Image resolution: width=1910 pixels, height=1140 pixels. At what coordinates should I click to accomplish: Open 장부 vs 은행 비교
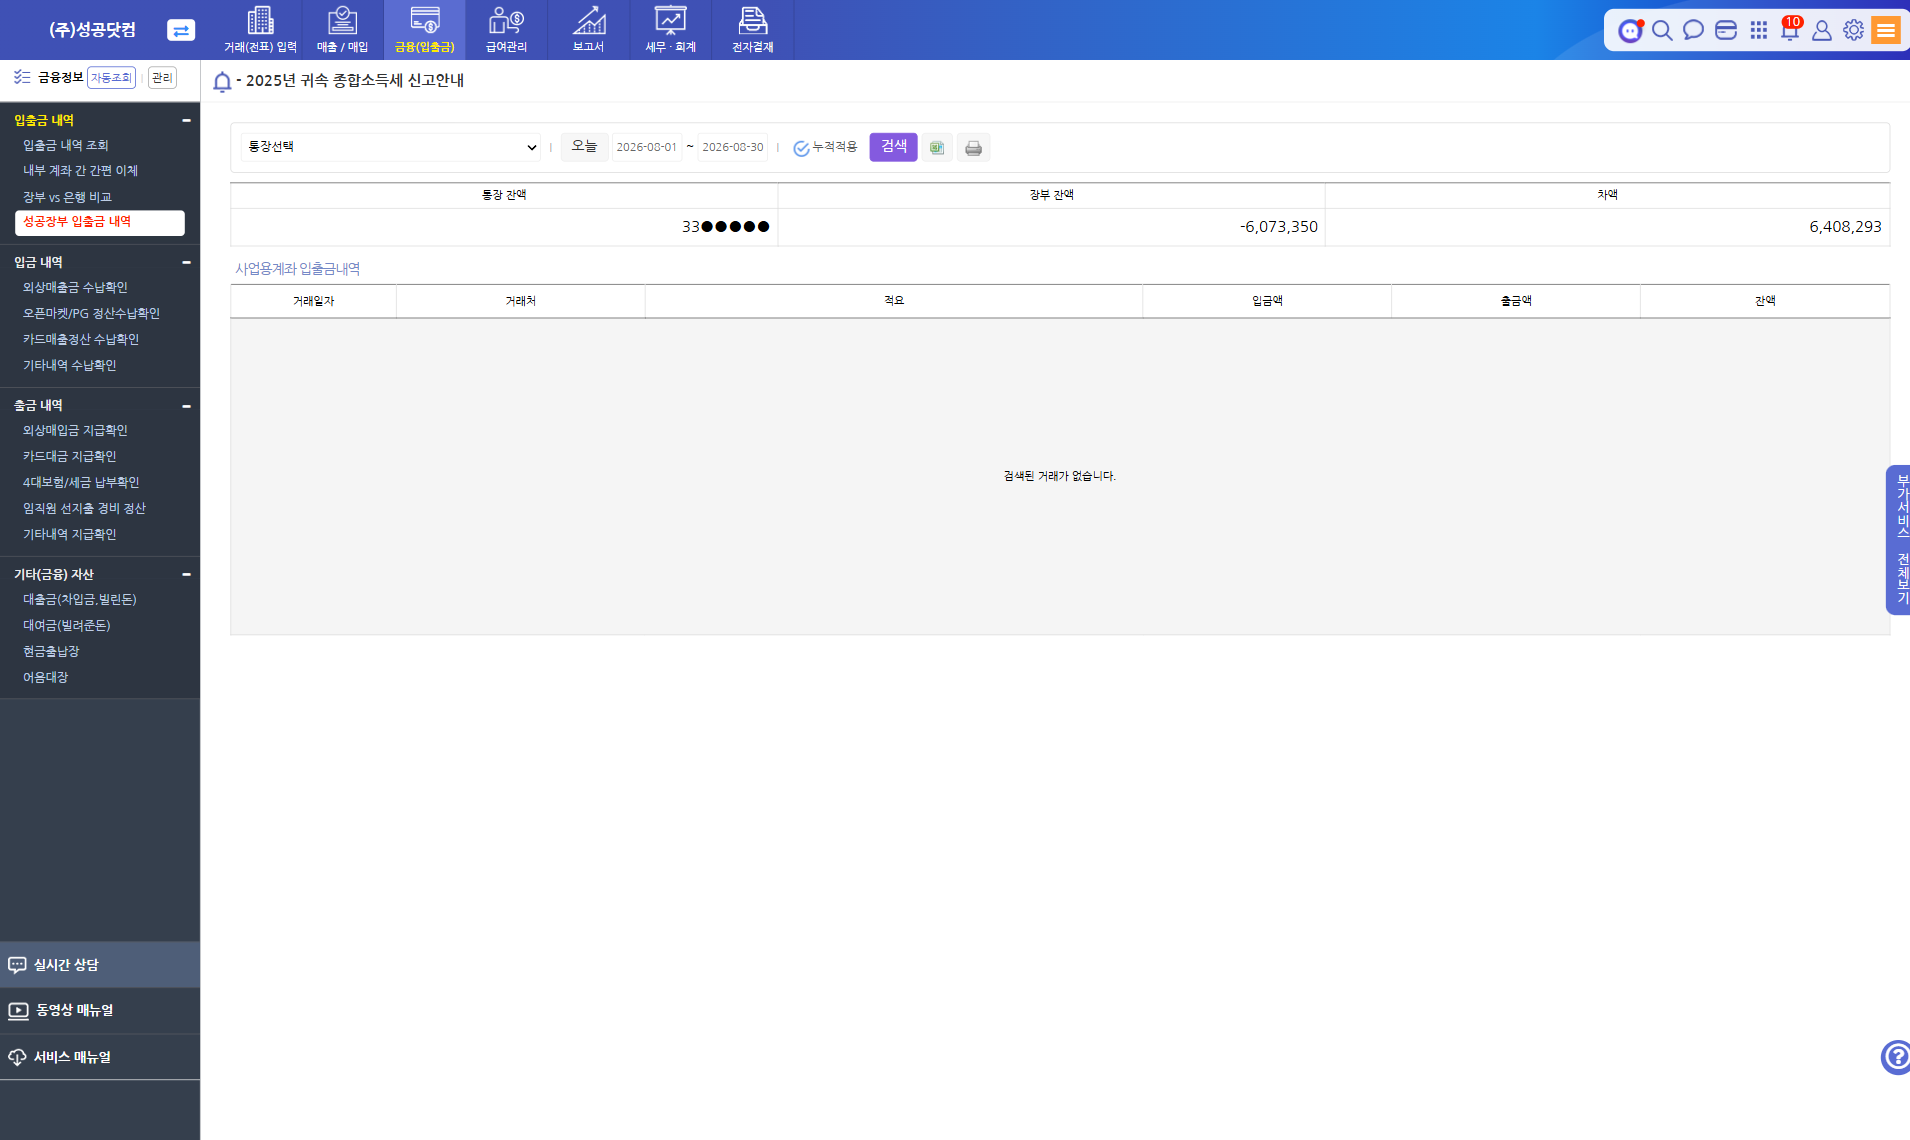[x=67, y=197]
